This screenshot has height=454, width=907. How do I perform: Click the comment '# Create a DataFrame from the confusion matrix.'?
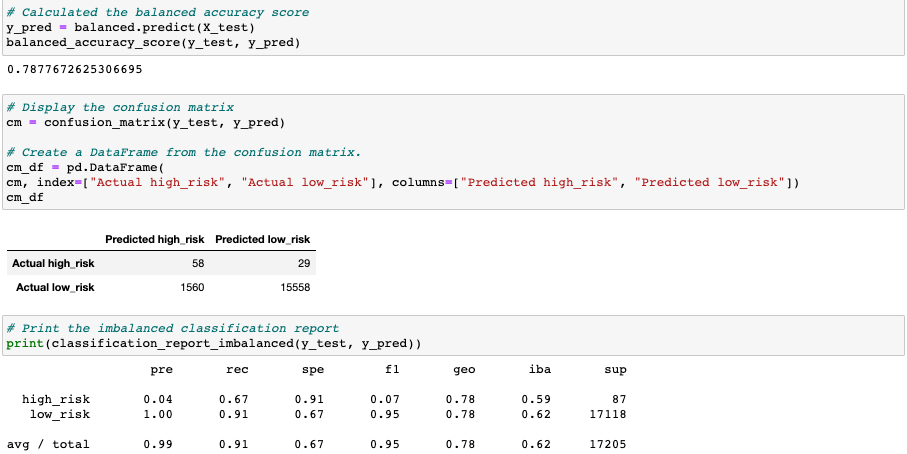184,153
